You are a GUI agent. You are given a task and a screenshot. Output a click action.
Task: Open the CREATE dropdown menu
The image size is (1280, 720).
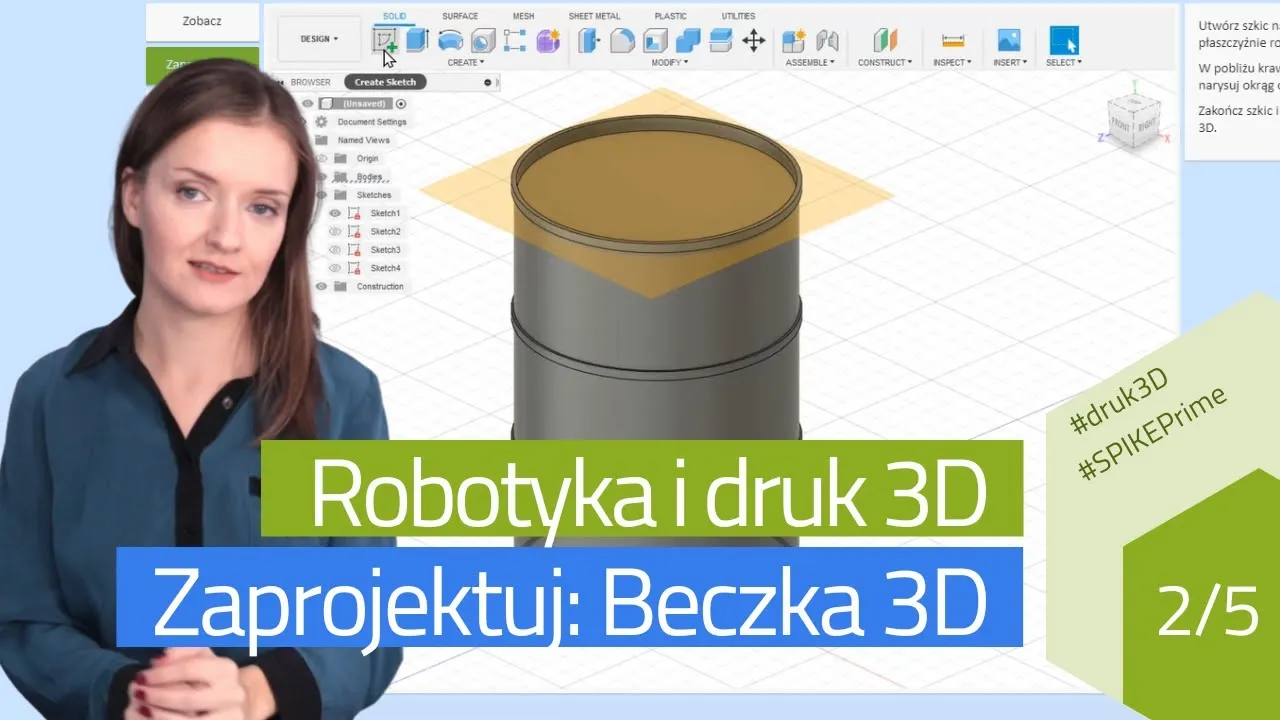pyautogui.click(x=464, y=61)
